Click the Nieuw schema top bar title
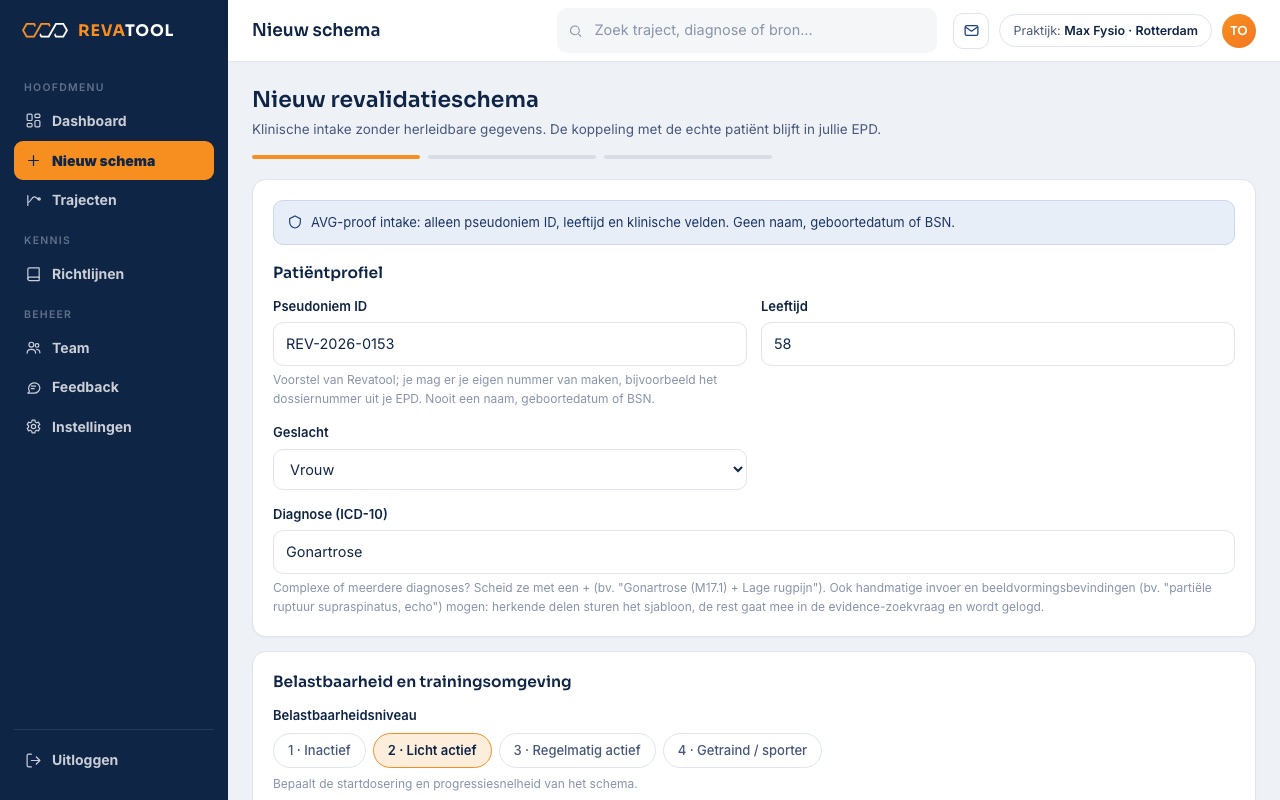 point(316,30)
